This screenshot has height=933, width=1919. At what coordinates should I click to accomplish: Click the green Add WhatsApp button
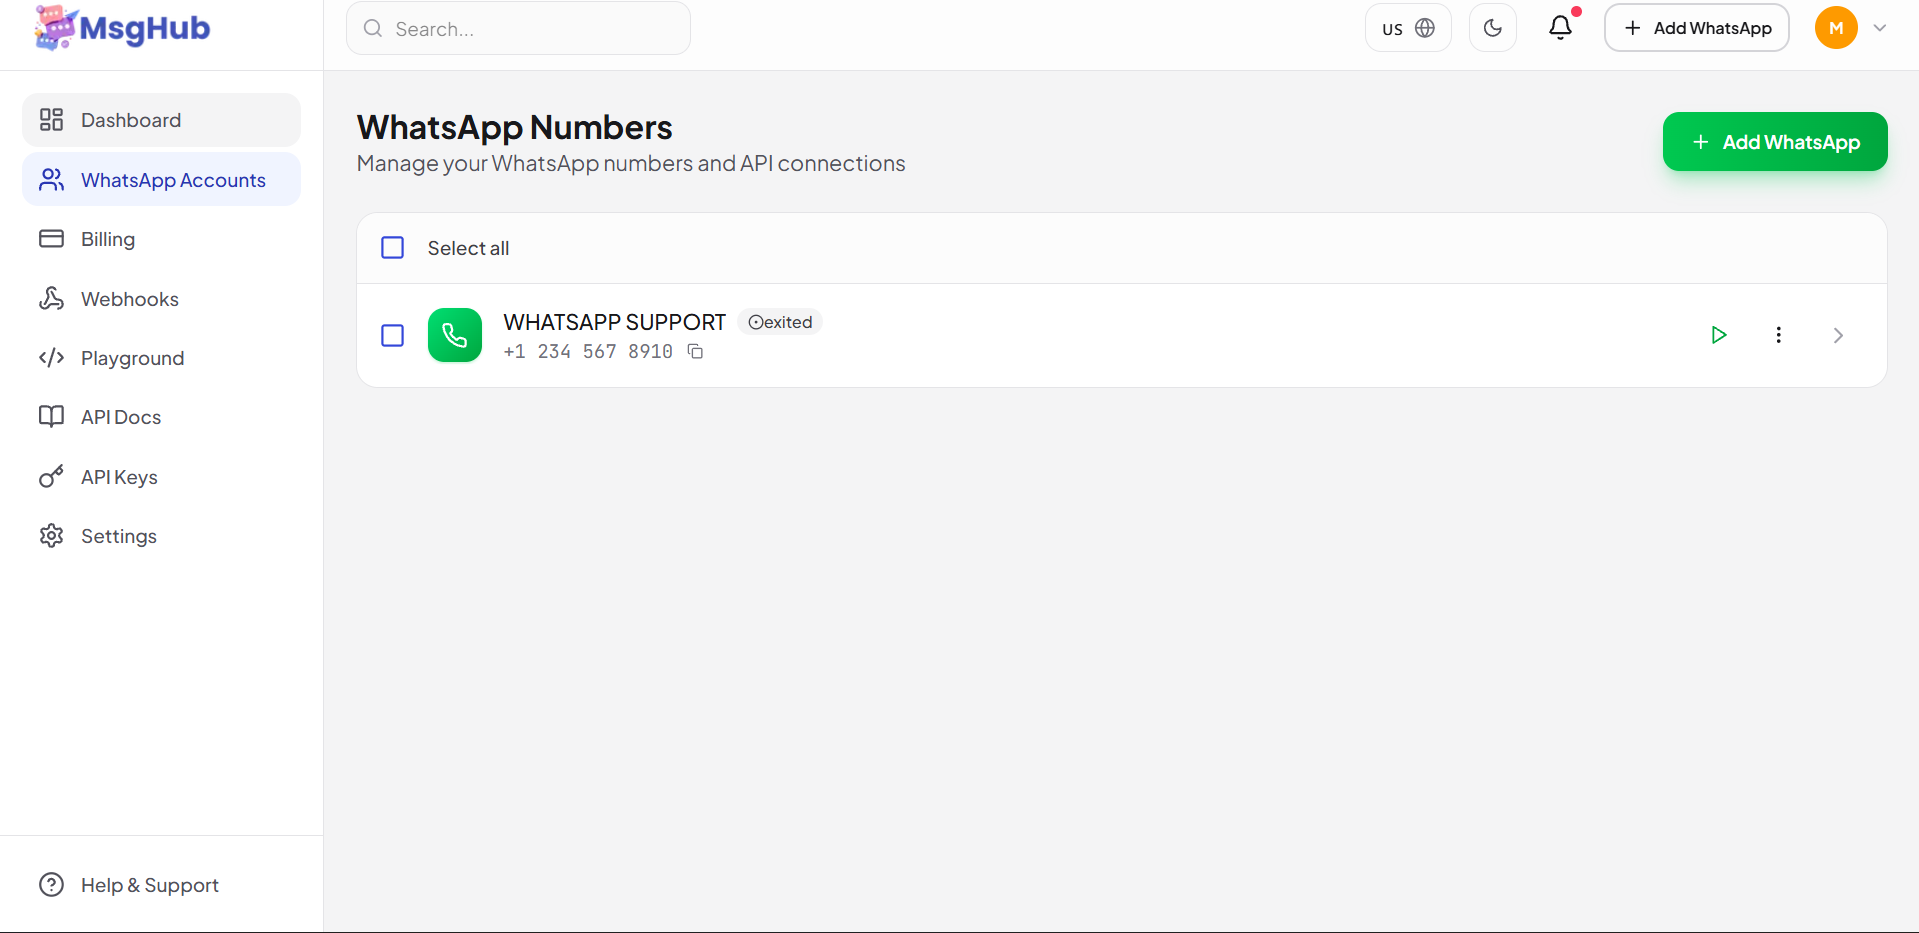pos(1775,142)
